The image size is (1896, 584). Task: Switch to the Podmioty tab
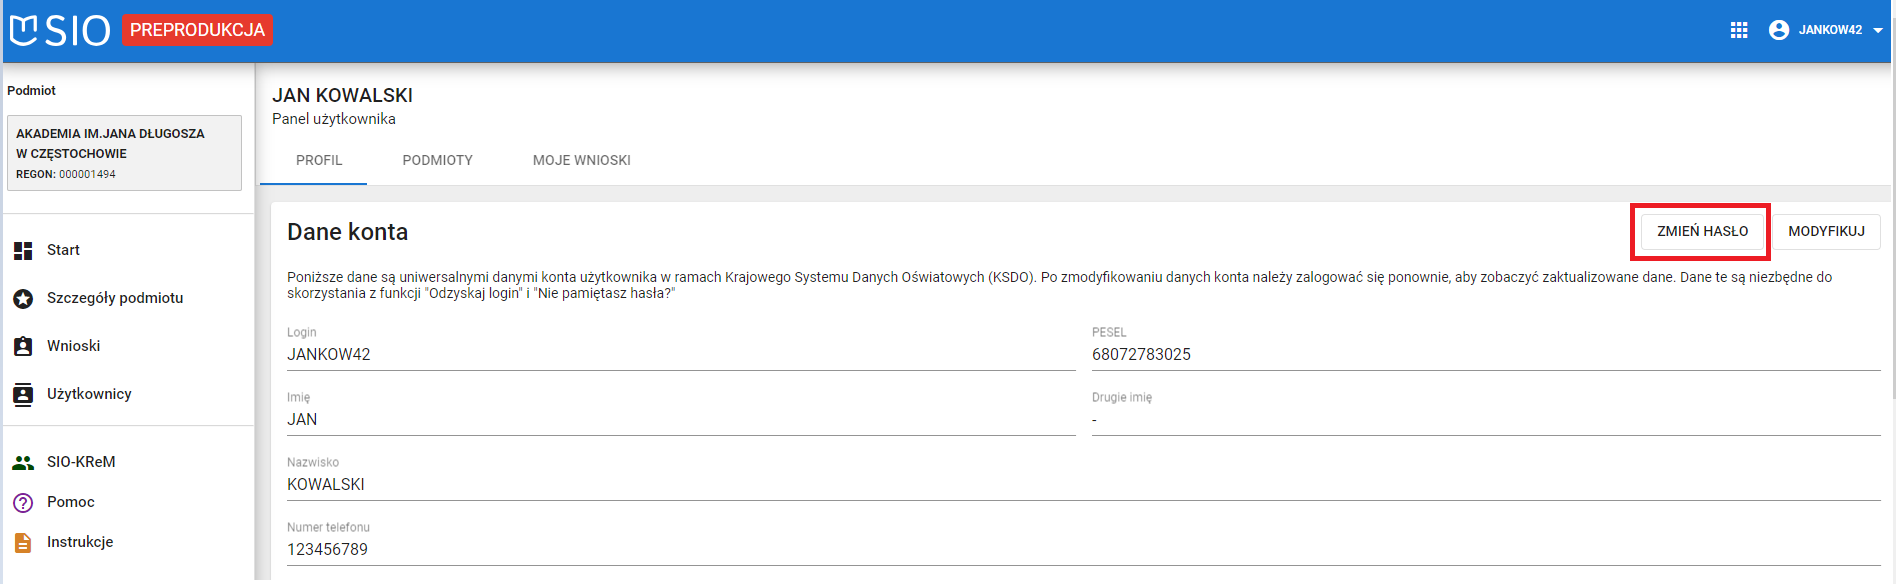coord(437,160)
